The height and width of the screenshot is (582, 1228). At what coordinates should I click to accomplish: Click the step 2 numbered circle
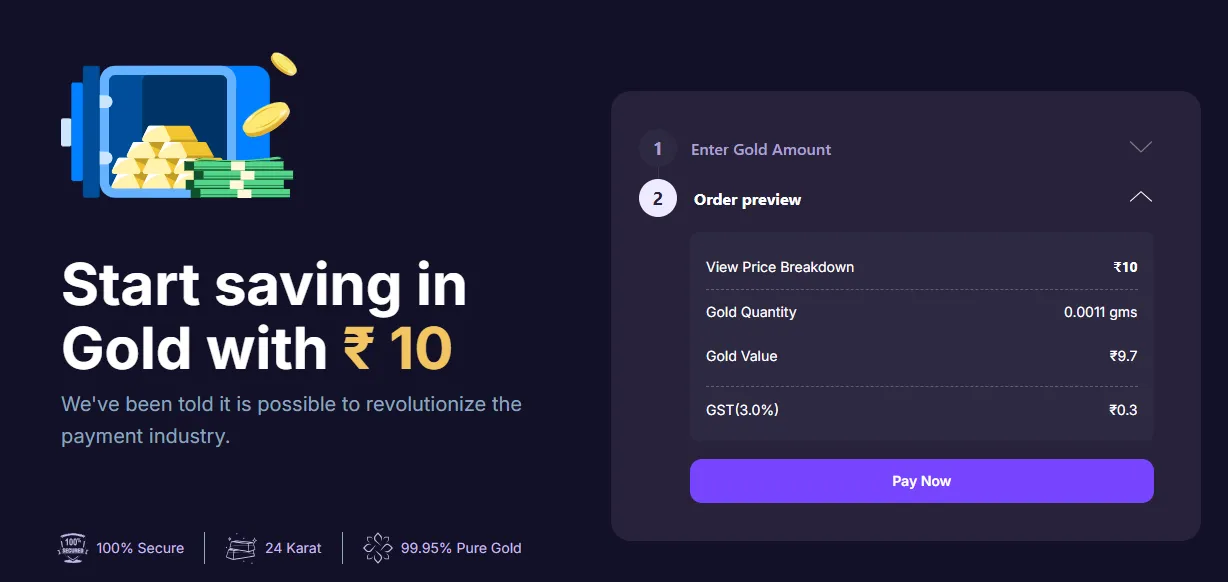(x=657, y=198)
